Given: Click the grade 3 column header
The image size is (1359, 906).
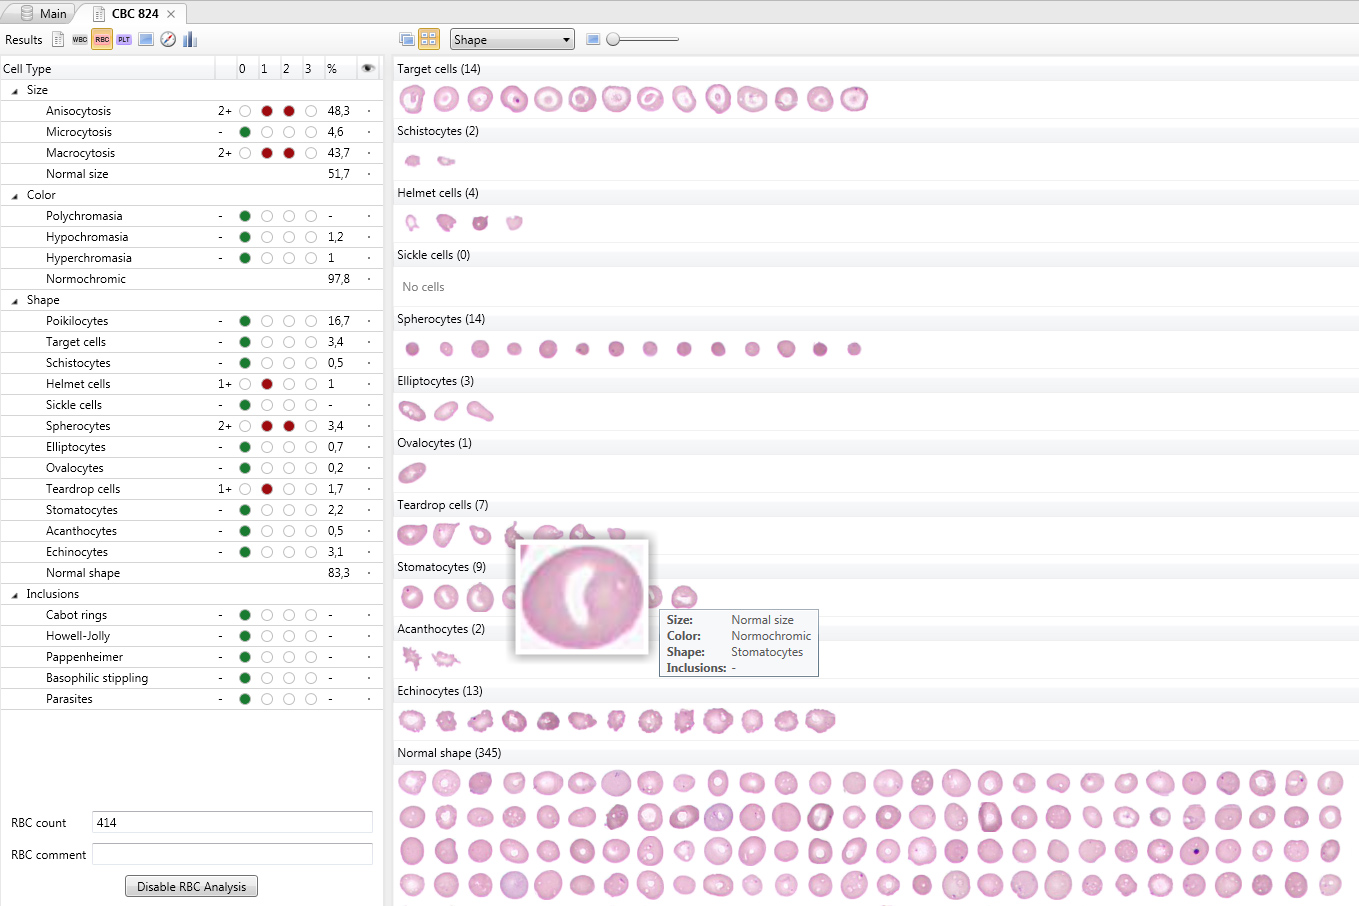Looking at the screenshot, I should (308, 69).
